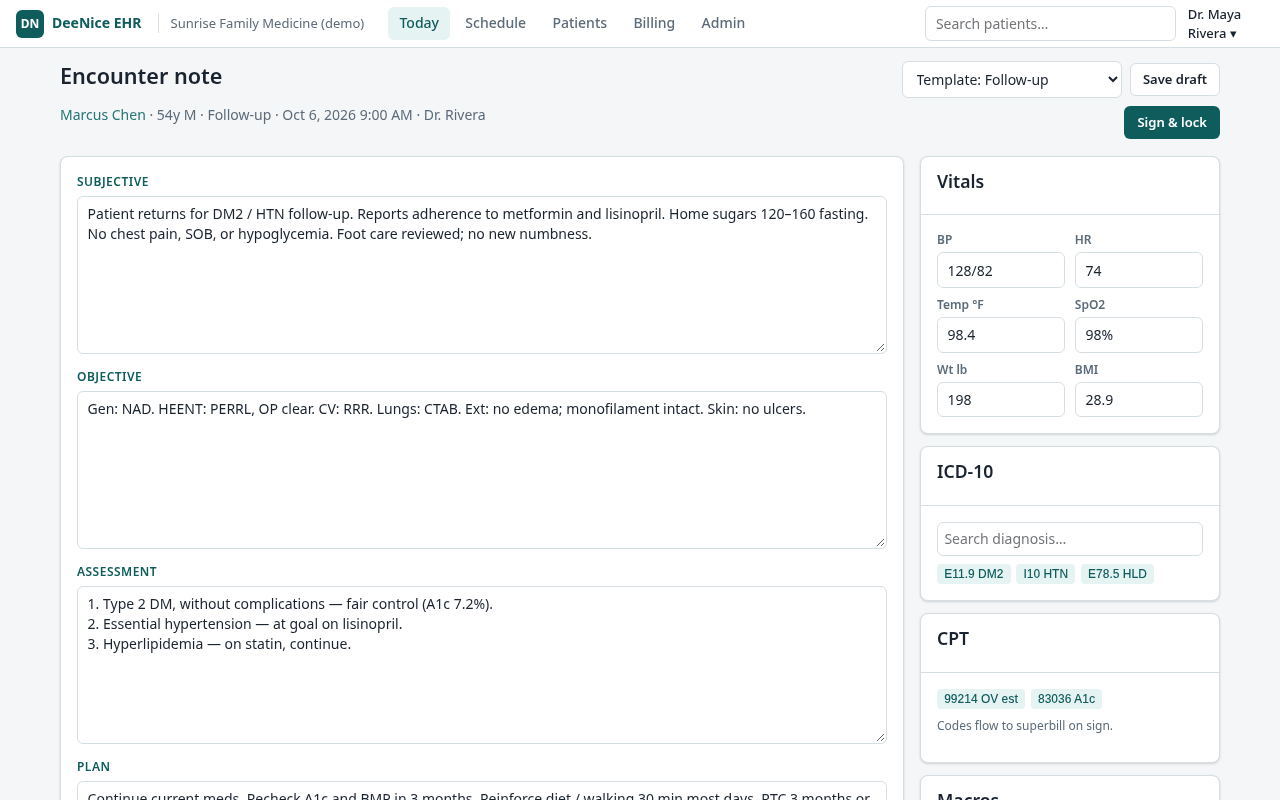Open the DeeNice EHR home link

[x=79, y=23]
